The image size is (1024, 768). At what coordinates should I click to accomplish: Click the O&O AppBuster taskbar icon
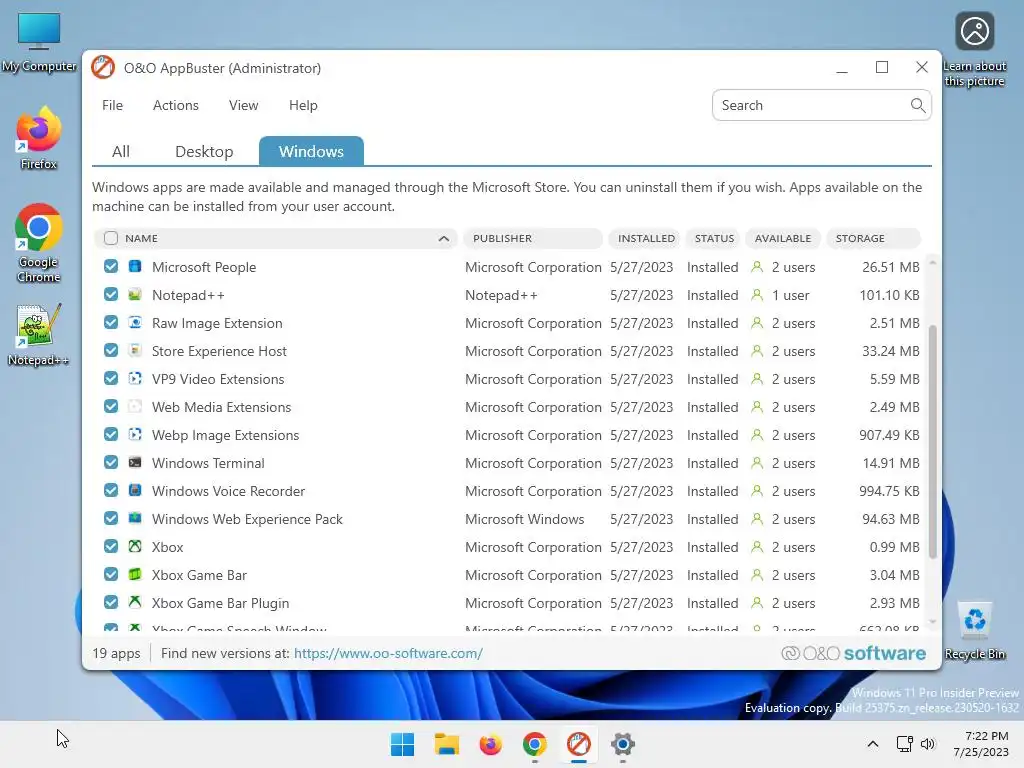pyautogui.click(x=579, y=744)
